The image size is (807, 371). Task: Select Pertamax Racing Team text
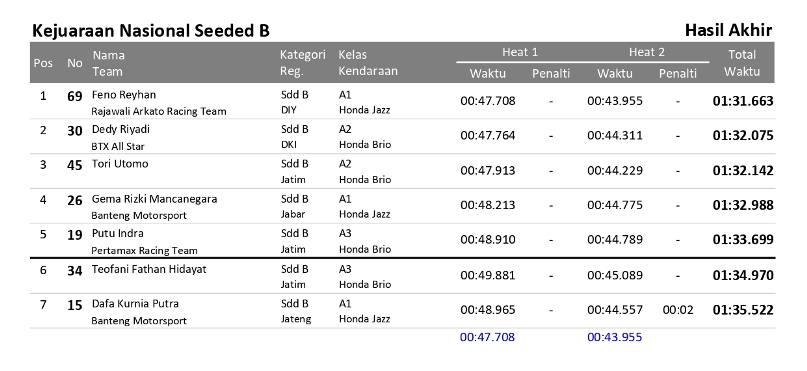tap(144, 251)
